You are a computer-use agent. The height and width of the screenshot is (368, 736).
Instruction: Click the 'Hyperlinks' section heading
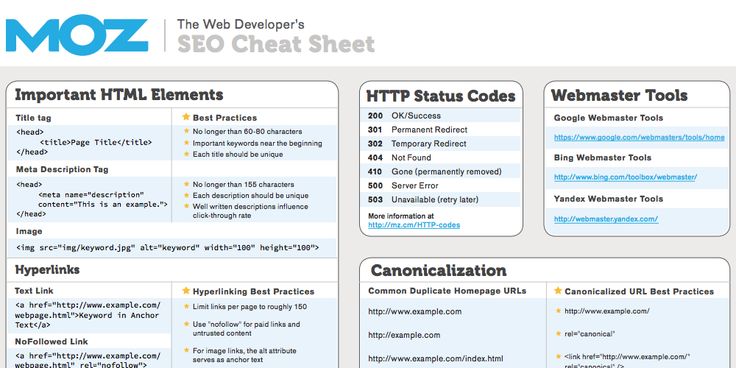pyautogui.click(x=47, y=270)
